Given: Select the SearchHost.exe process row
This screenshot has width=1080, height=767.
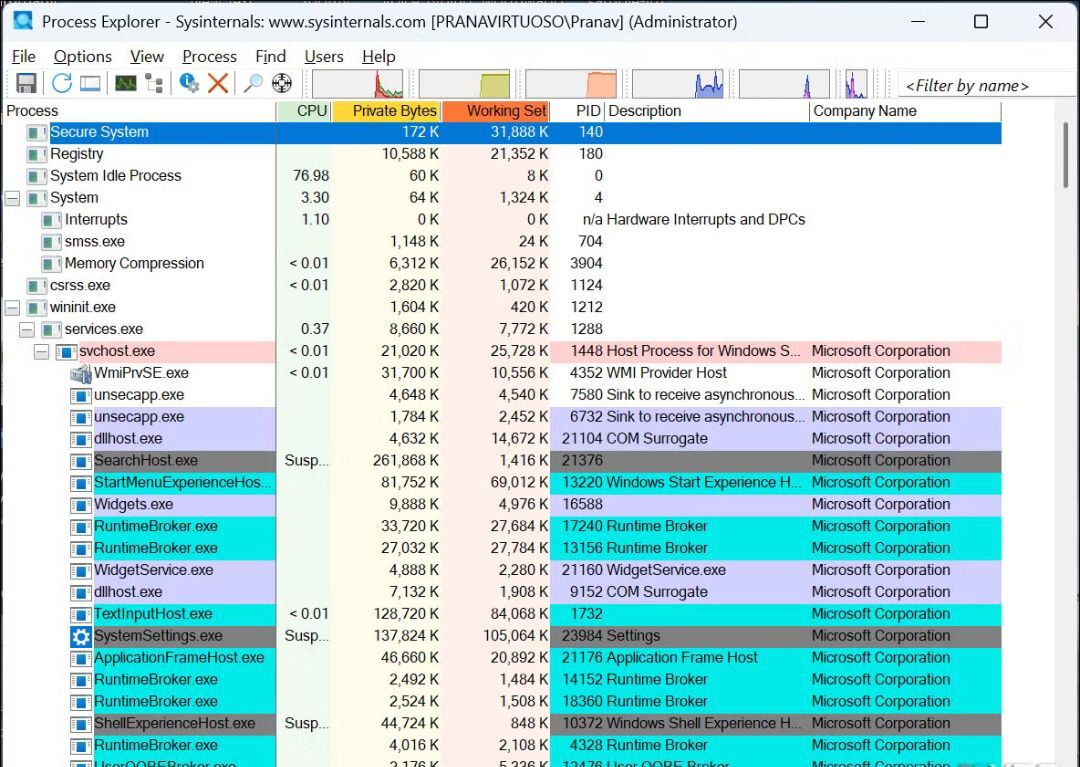Looking at the screenshot, I should 146,461.
